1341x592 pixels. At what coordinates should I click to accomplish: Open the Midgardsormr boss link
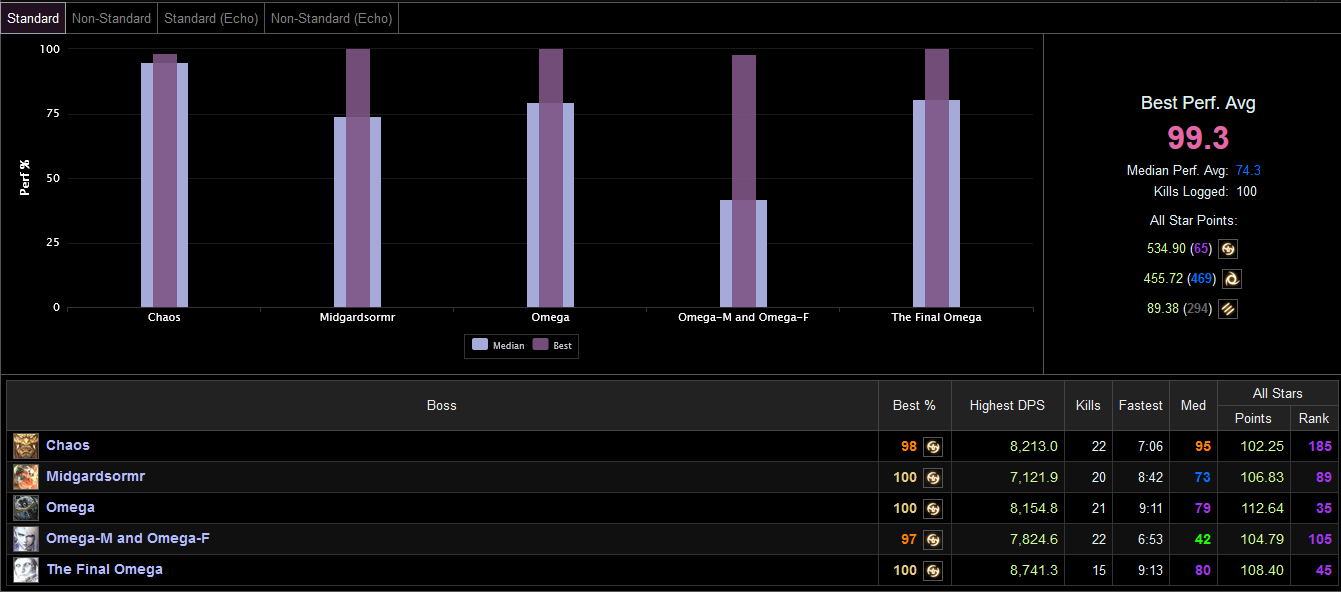pos(95,477)
